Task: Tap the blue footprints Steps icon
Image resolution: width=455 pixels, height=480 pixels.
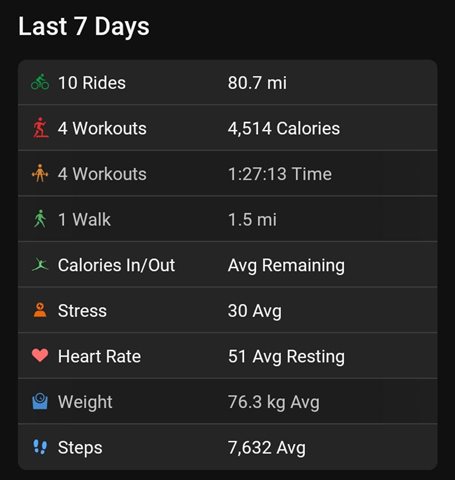Action: coord(40,447)
